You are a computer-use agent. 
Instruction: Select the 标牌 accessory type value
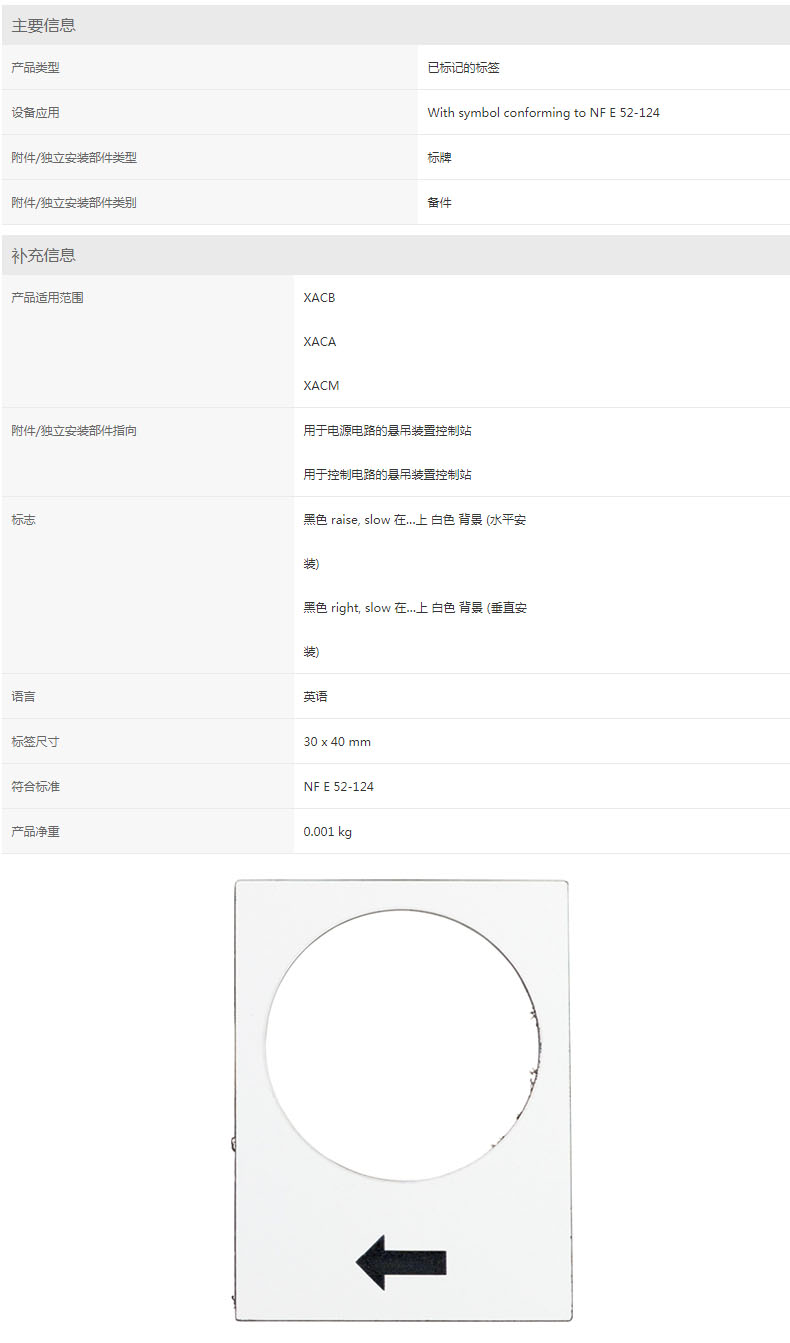coord(439,158)
